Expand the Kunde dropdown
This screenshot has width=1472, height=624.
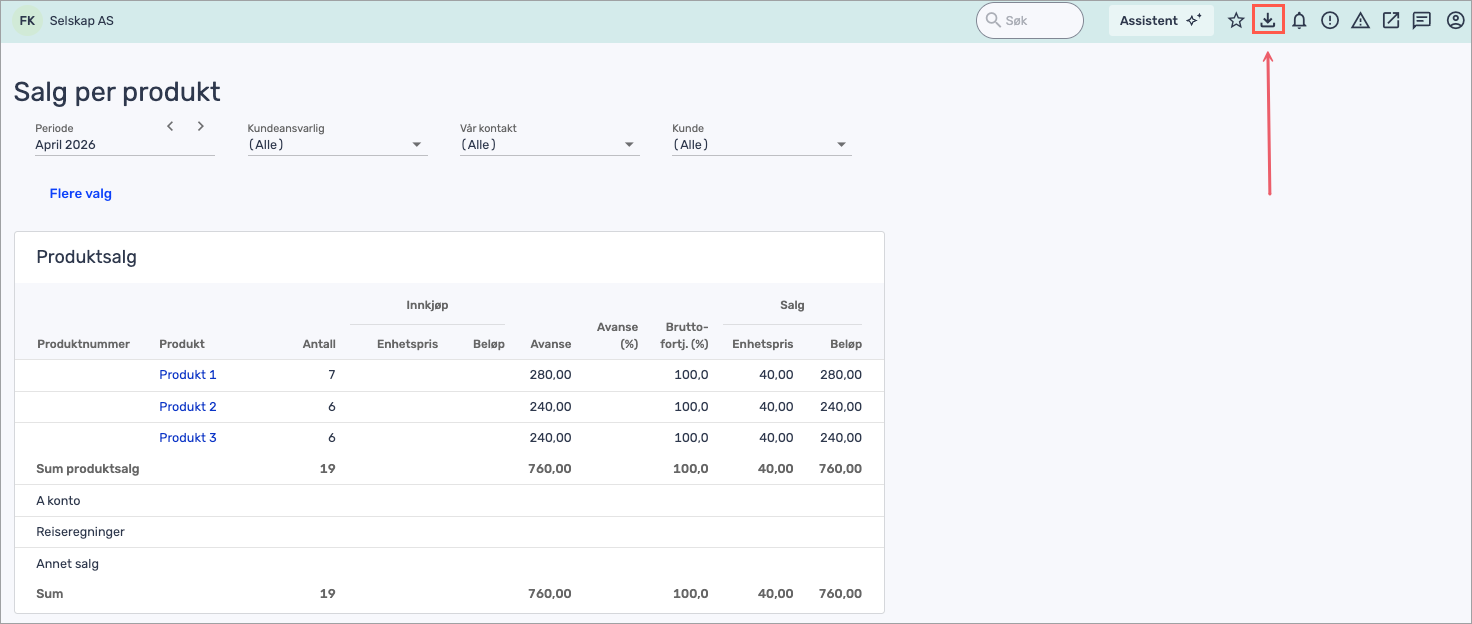click(761, 145)
